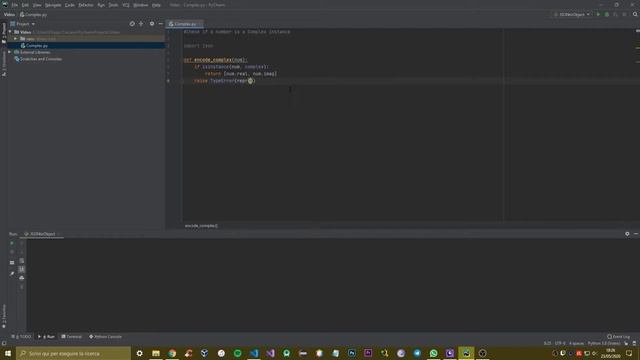The width and height of the screenshot is (640, 360).
Task: Open the Python Console tool window
Action: (x=105, y=337)
